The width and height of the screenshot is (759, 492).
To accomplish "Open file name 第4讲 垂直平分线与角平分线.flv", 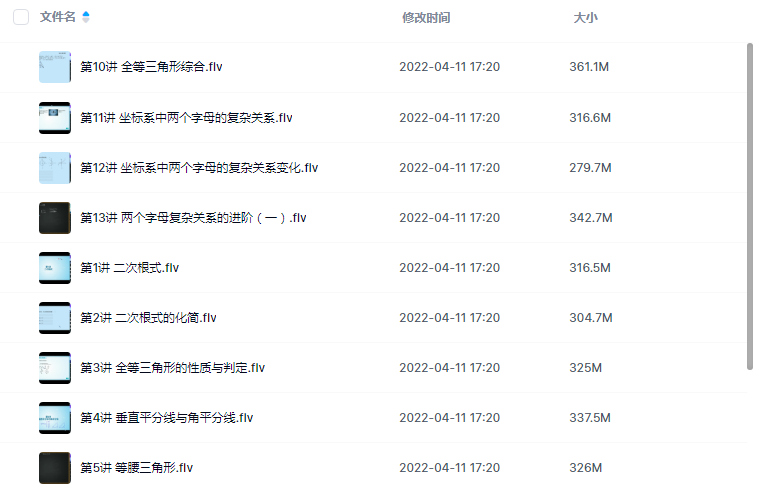I will pos(167,418).
